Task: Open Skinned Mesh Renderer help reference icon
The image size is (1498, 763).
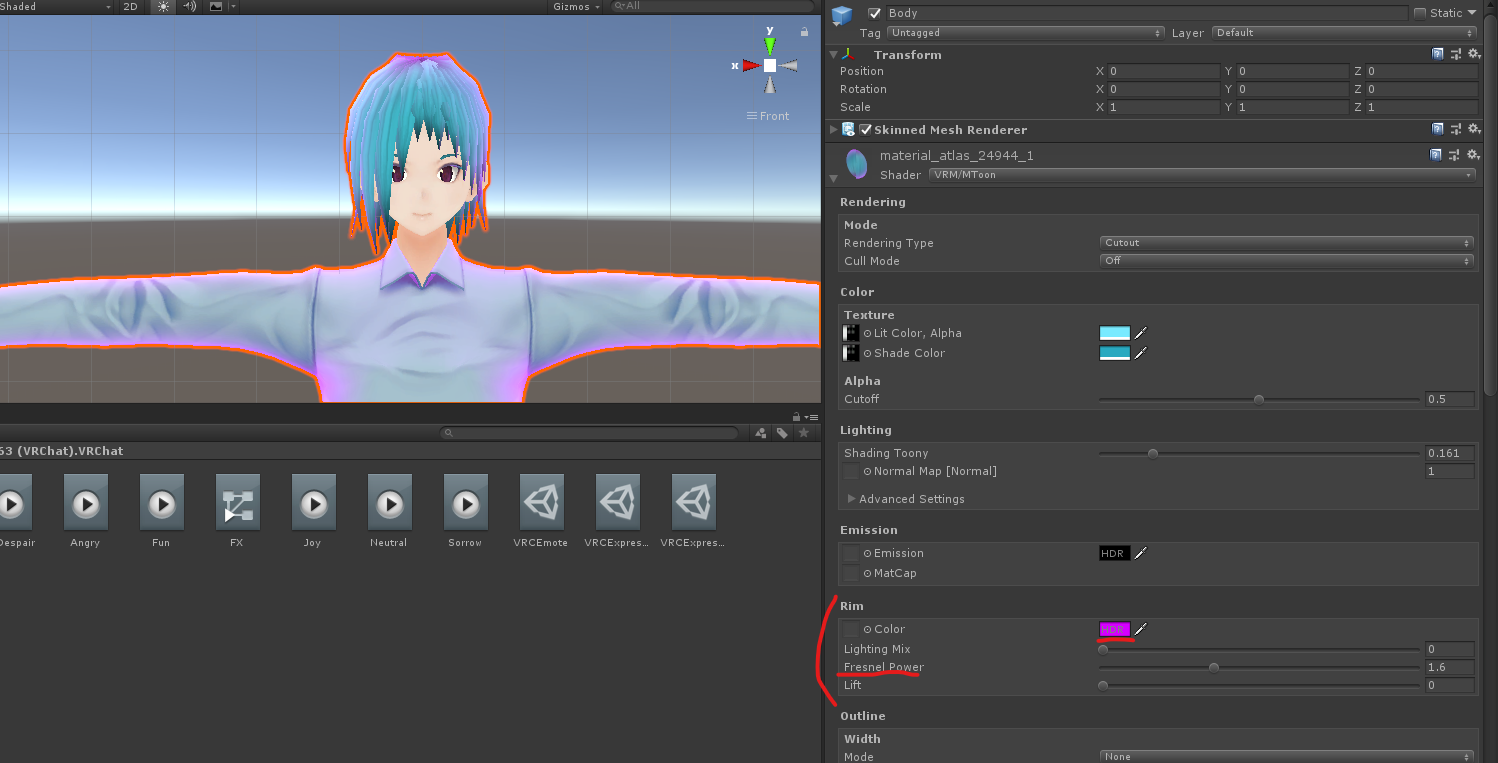Action: 1437,130
